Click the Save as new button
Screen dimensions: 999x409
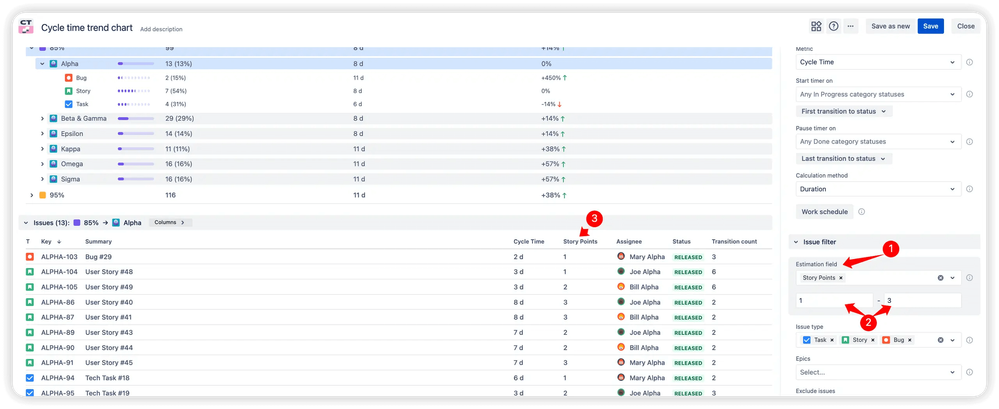888,27
